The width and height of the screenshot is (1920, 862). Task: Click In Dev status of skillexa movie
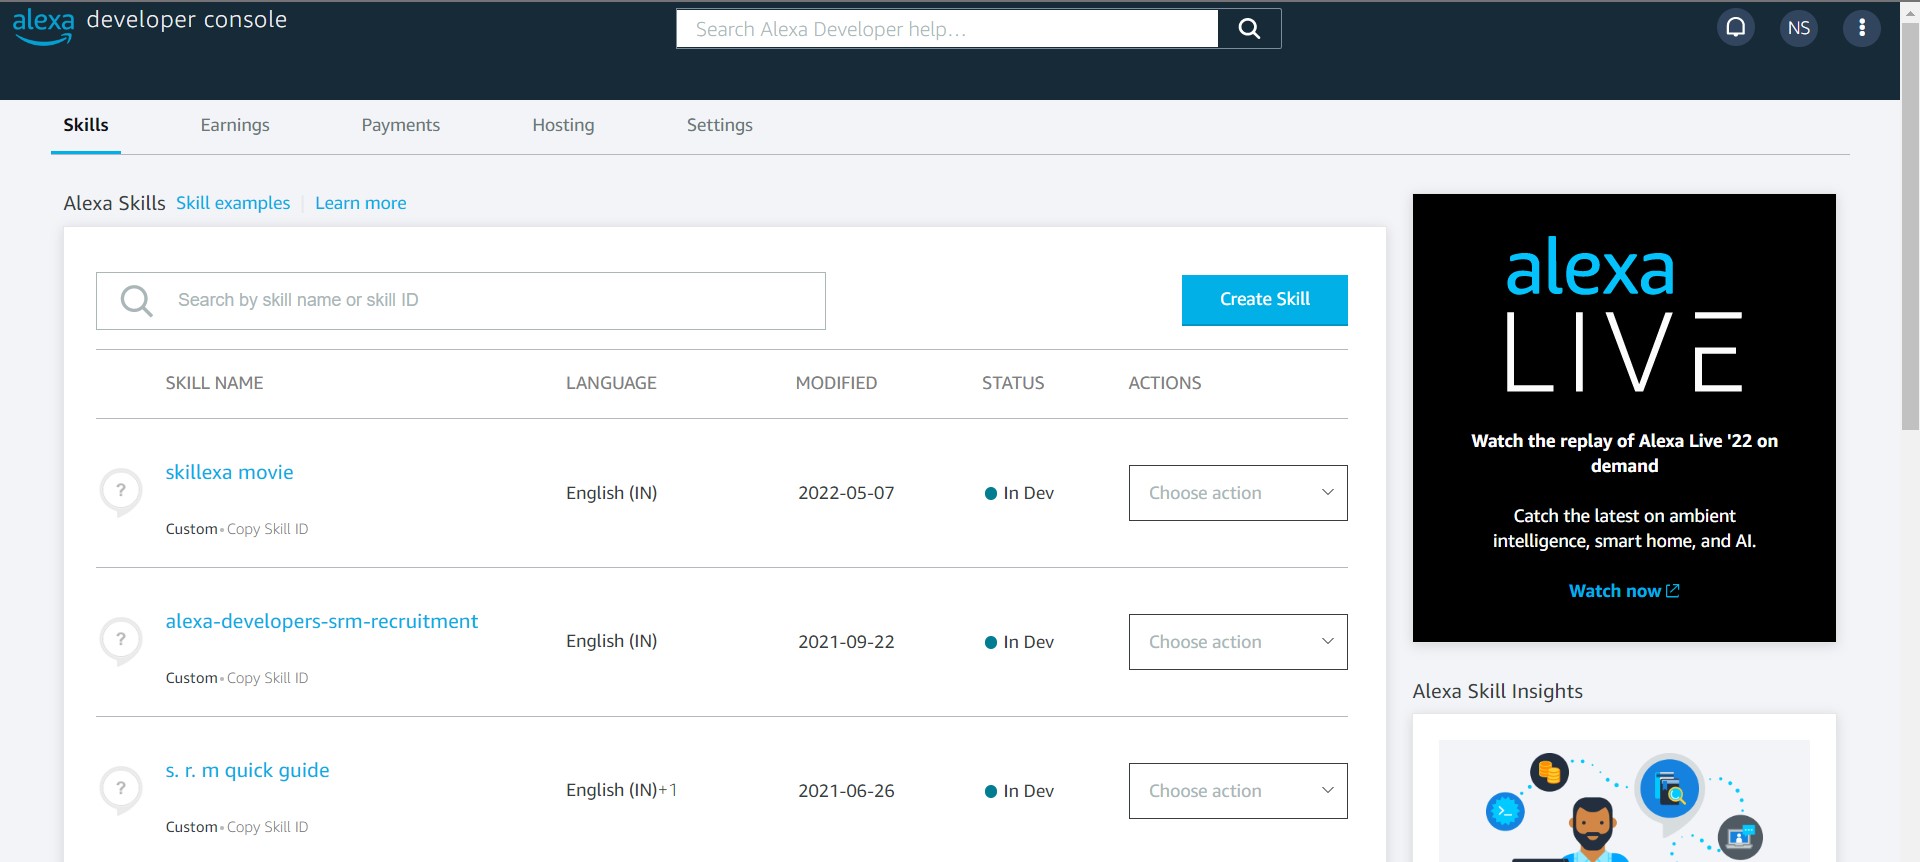tap(1019, 493)
